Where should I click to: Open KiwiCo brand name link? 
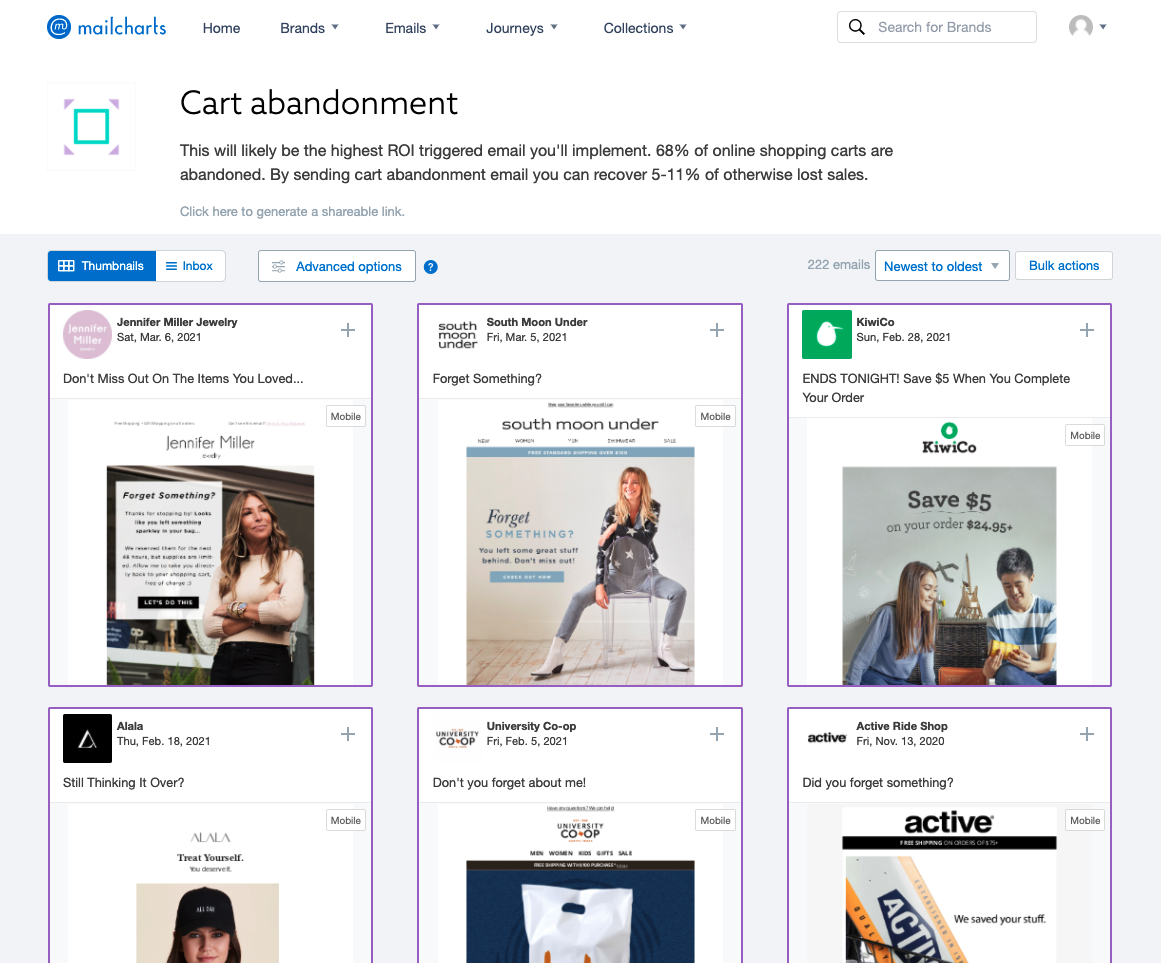click(875, 322)
